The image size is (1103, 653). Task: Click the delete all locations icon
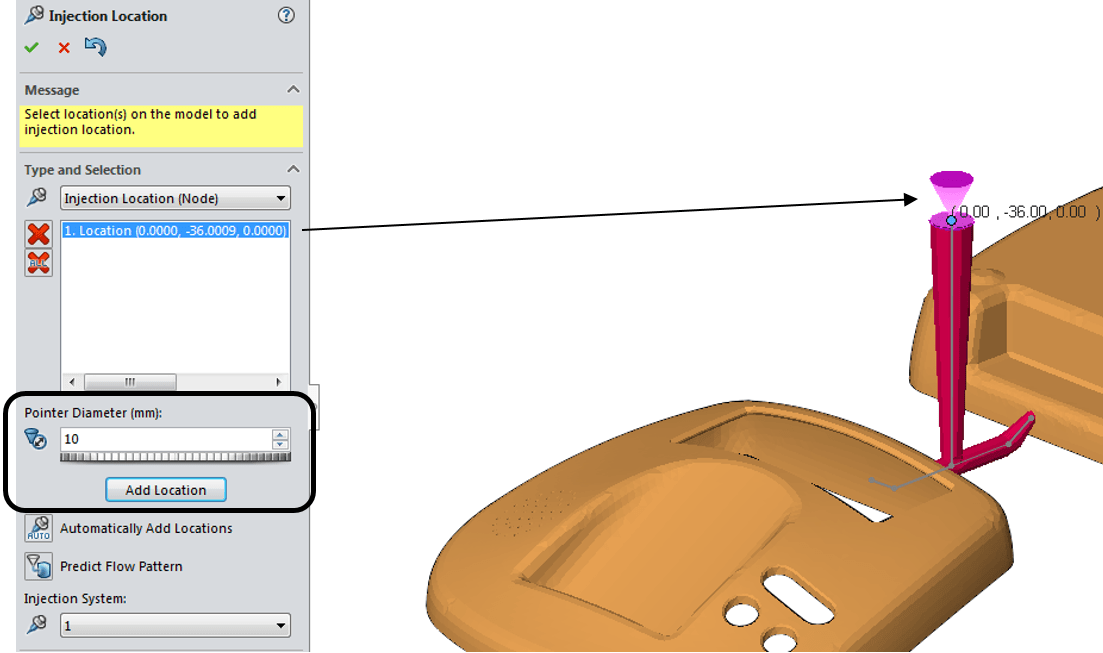[x=39, y=263]
